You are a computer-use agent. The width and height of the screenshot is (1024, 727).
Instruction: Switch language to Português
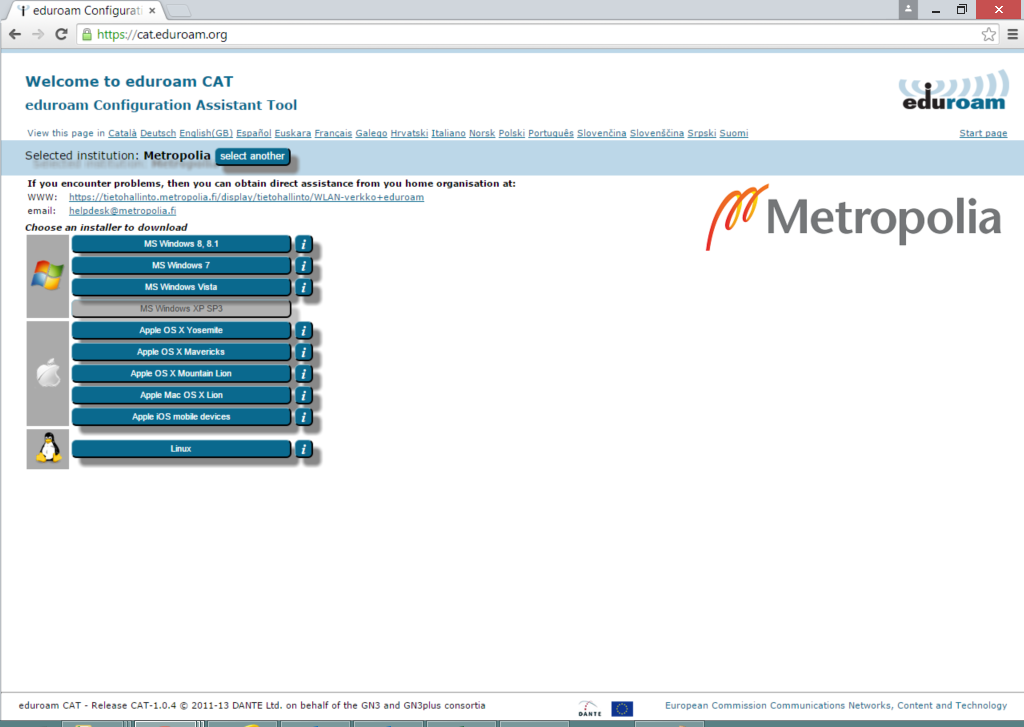pos(551,133)
